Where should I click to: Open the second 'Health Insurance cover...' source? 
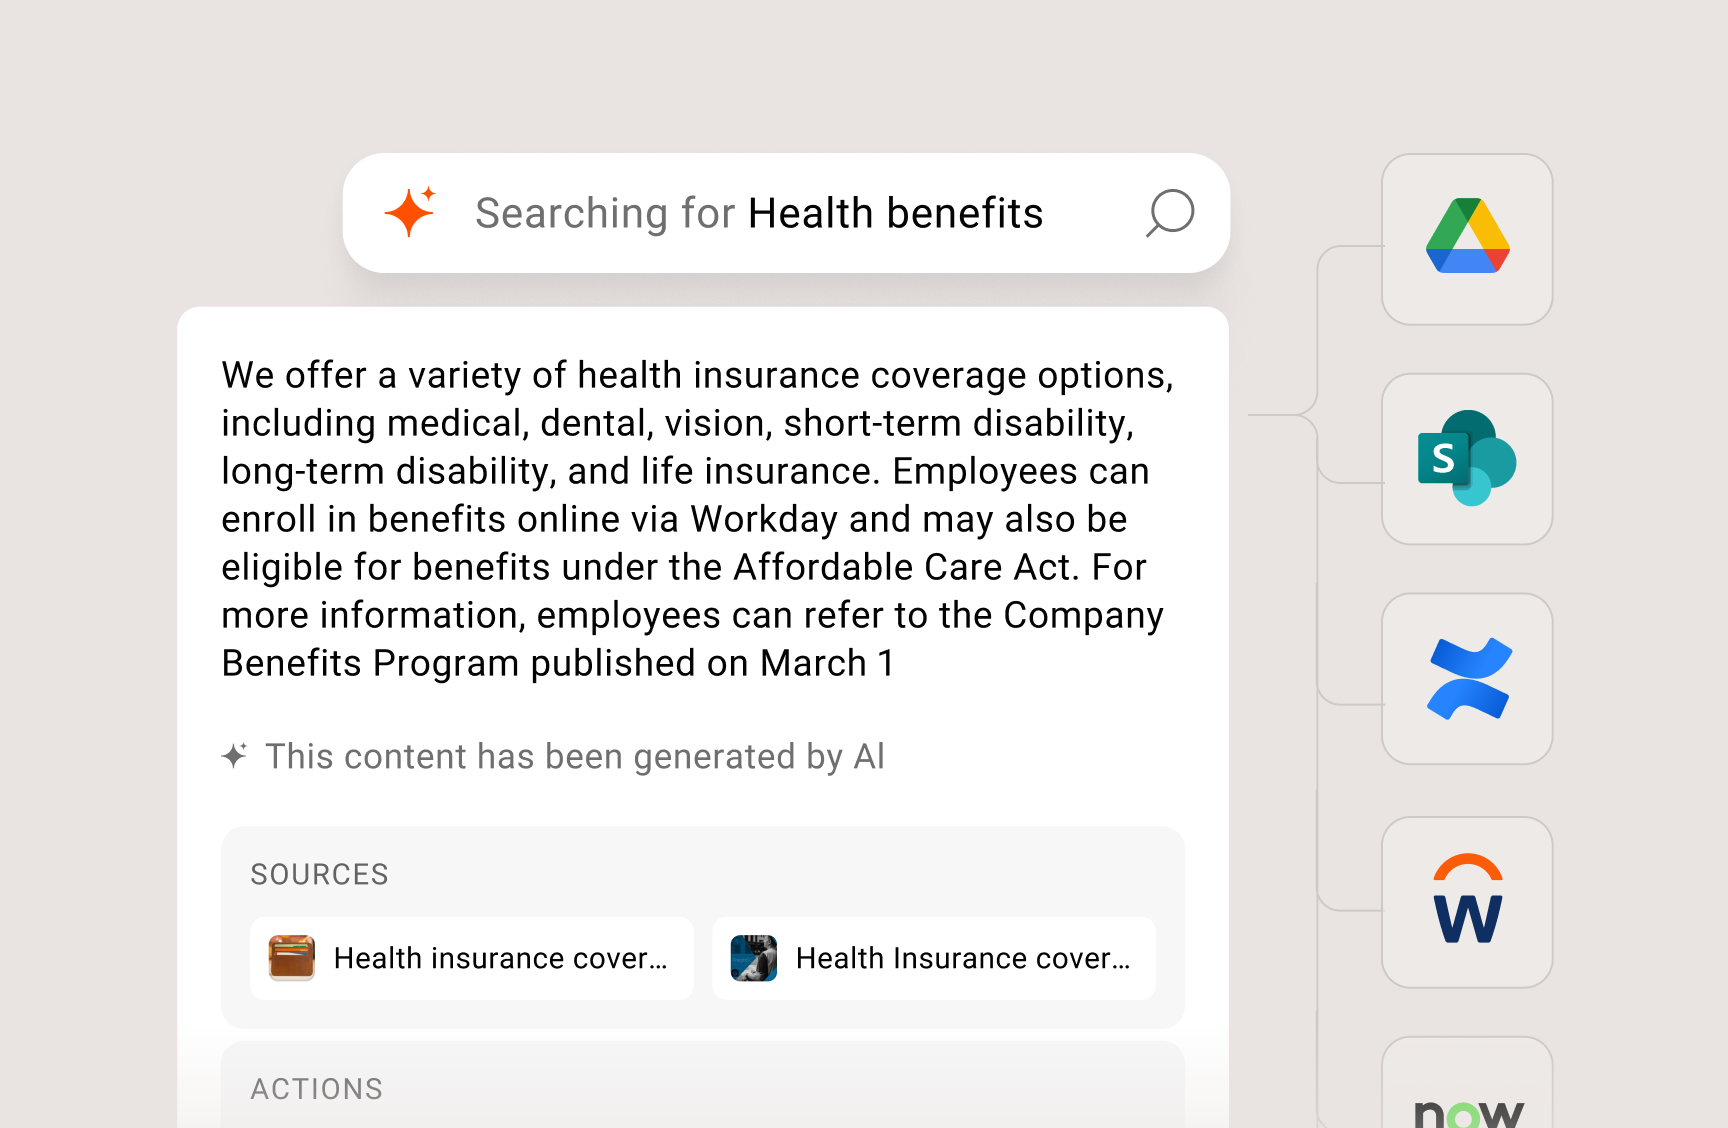pyautogui.click(x=933, y=958)
